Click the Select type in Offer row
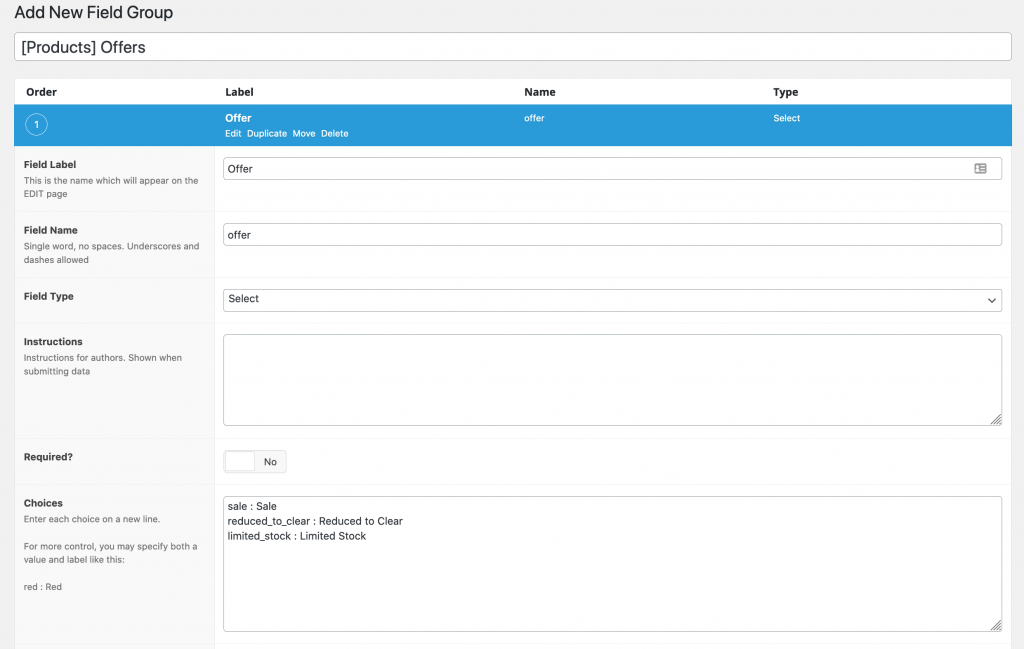 (x=787, y=118)
